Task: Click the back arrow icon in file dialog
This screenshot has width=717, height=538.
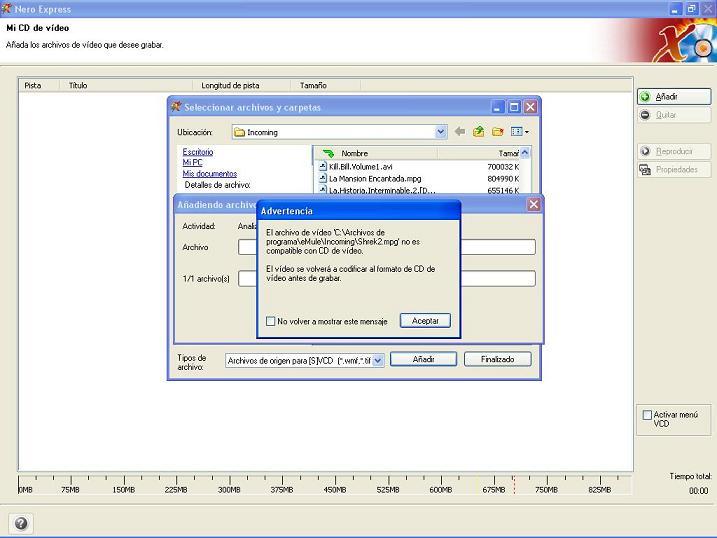Action: (460, 132)
